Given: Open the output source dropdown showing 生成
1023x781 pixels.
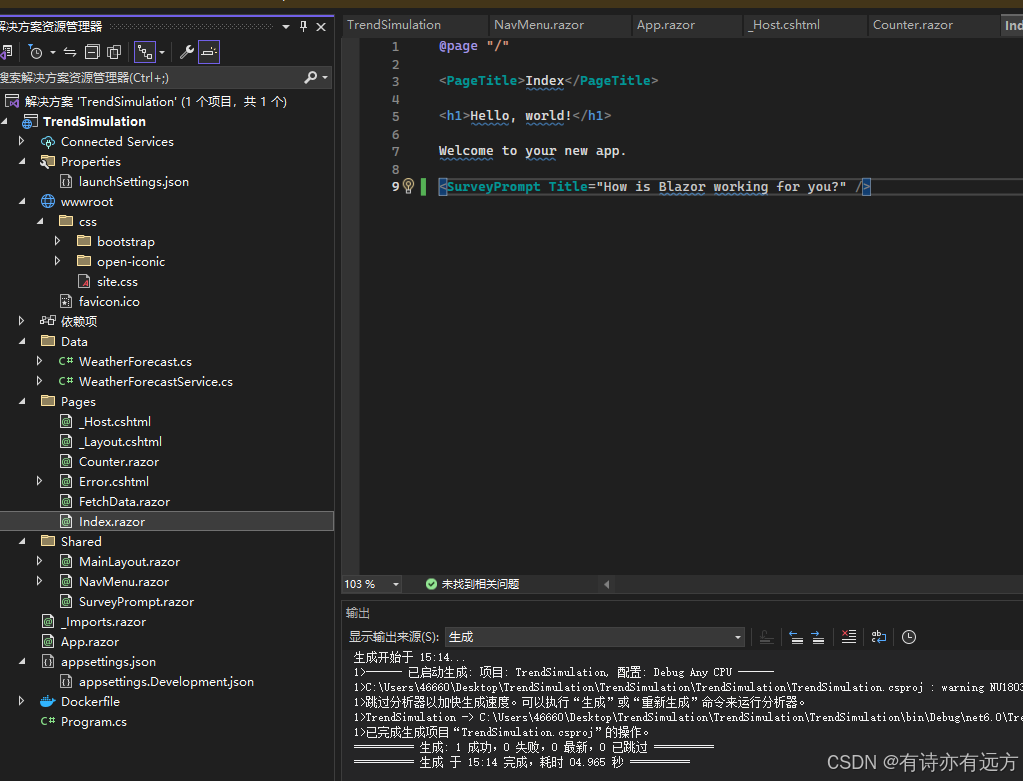Looking at the screenshot, I should pyautogui.click(x=594, y=637).
